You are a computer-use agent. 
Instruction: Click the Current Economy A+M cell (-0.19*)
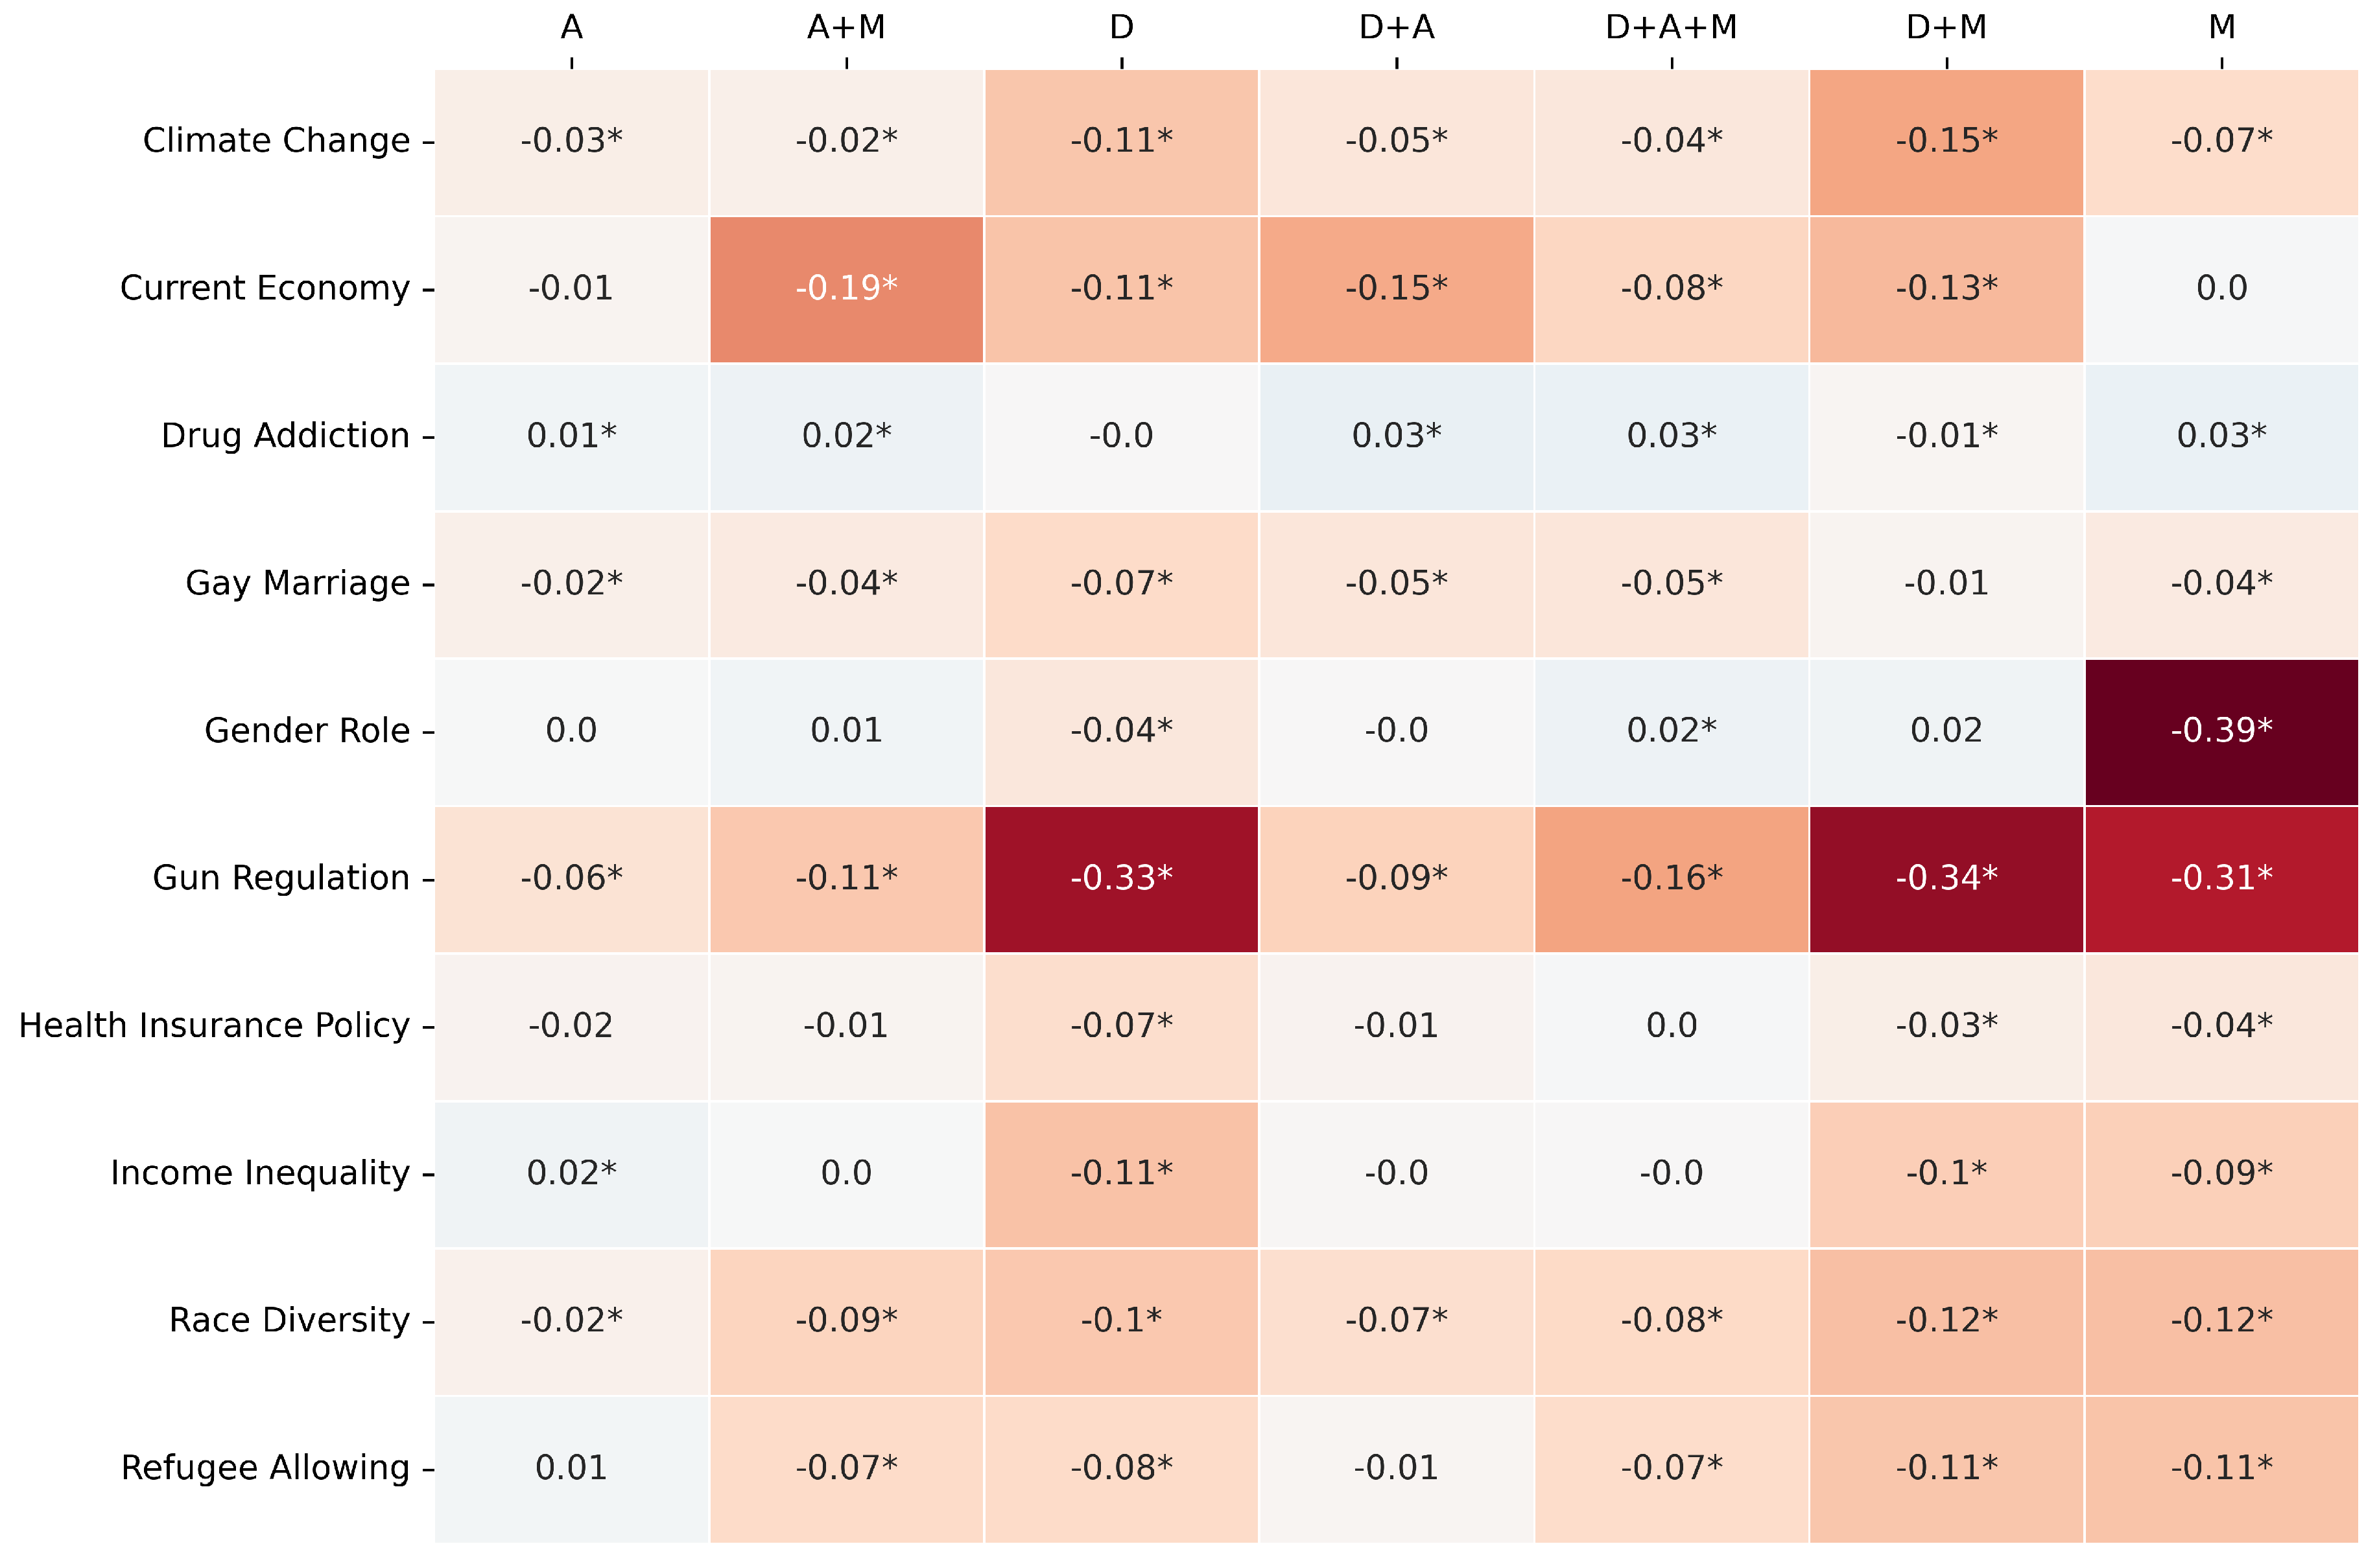click(846, 288)
